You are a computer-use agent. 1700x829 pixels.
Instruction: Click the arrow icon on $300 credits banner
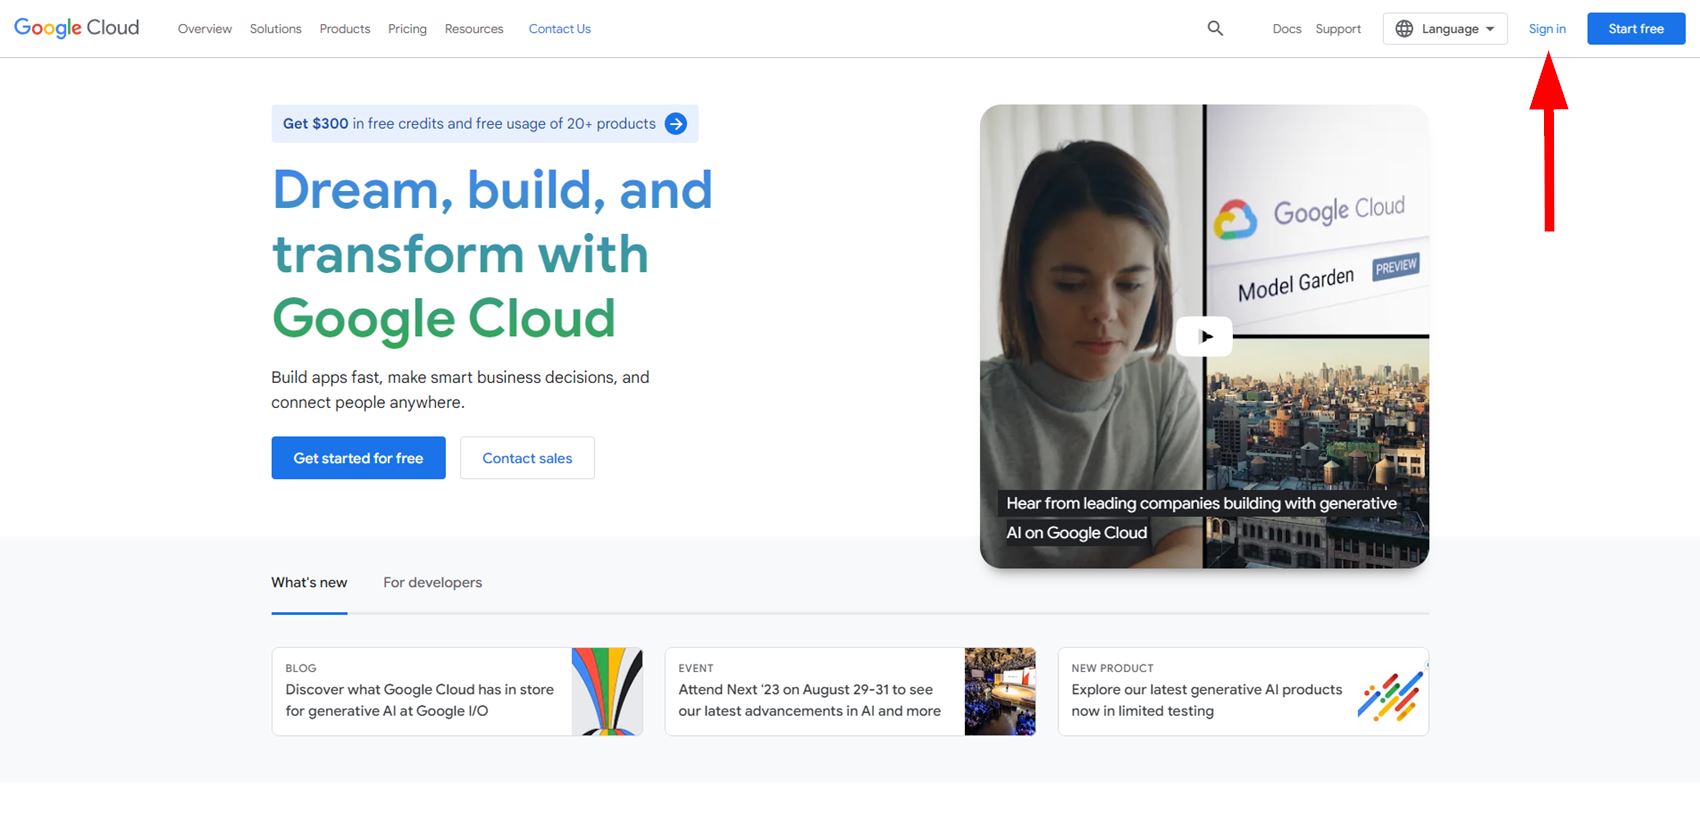pos(676,124)
